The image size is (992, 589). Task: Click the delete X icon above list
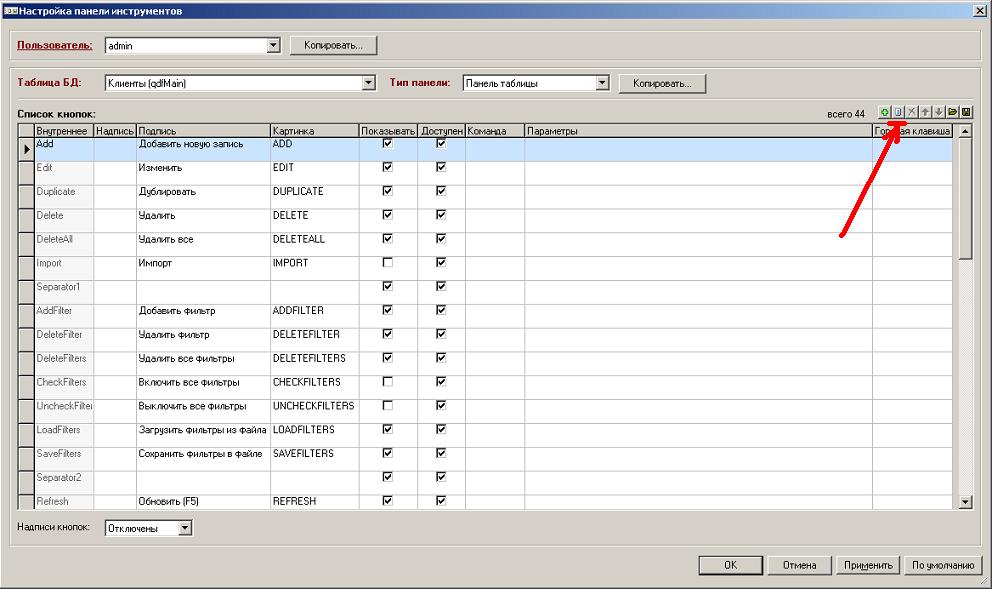911,113
